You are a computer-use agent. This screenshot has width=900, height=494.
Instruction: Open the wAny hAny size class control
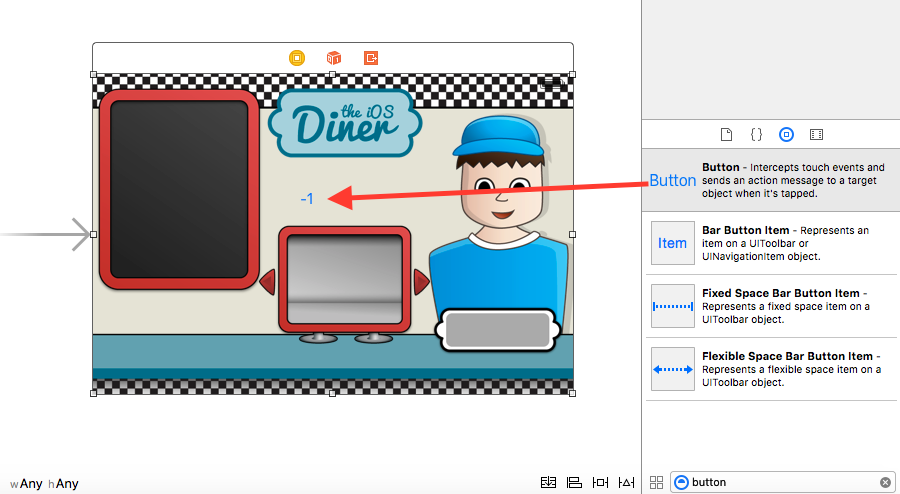point(44,484)
